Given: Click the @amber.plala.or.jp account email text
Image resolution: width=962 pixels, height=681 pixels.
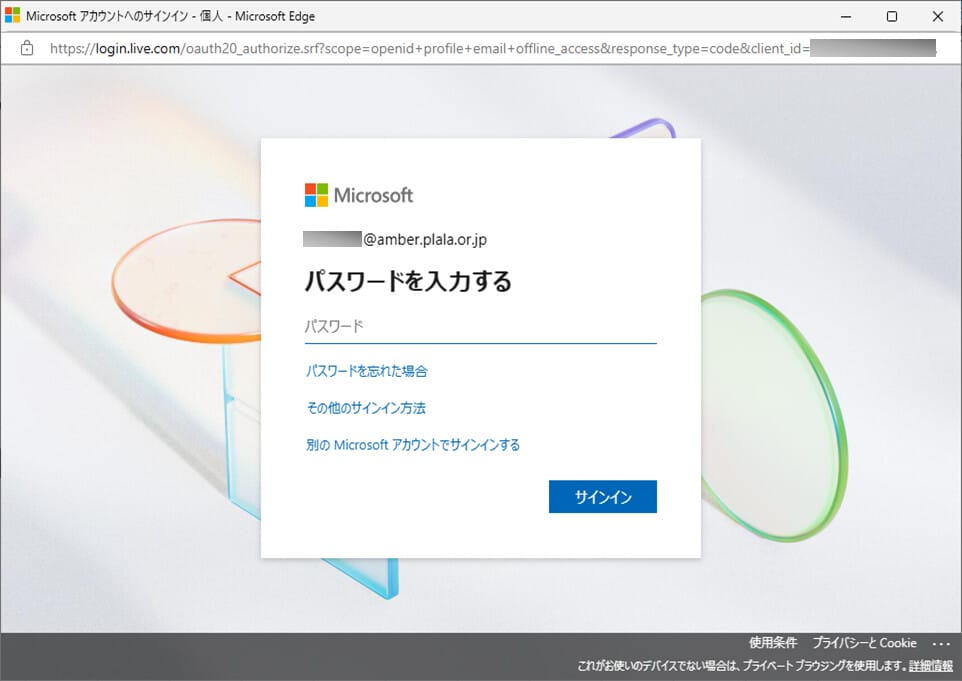Looking at the screenshot, I should [425, 239].
